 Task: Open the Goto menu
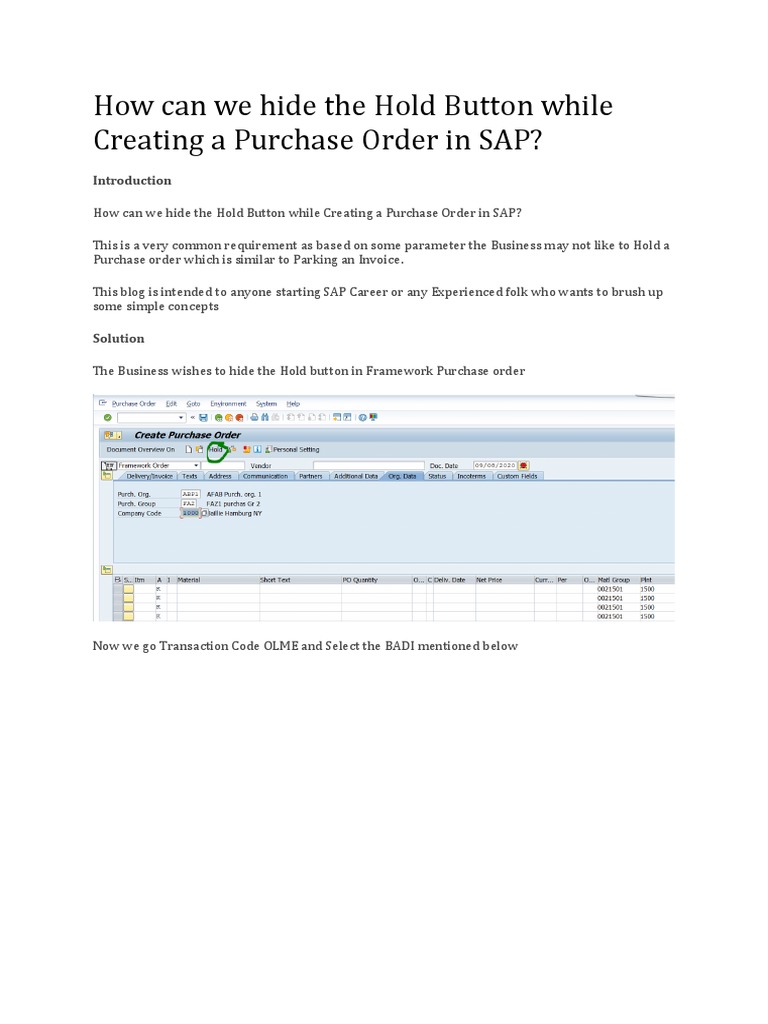pos(193,404)
